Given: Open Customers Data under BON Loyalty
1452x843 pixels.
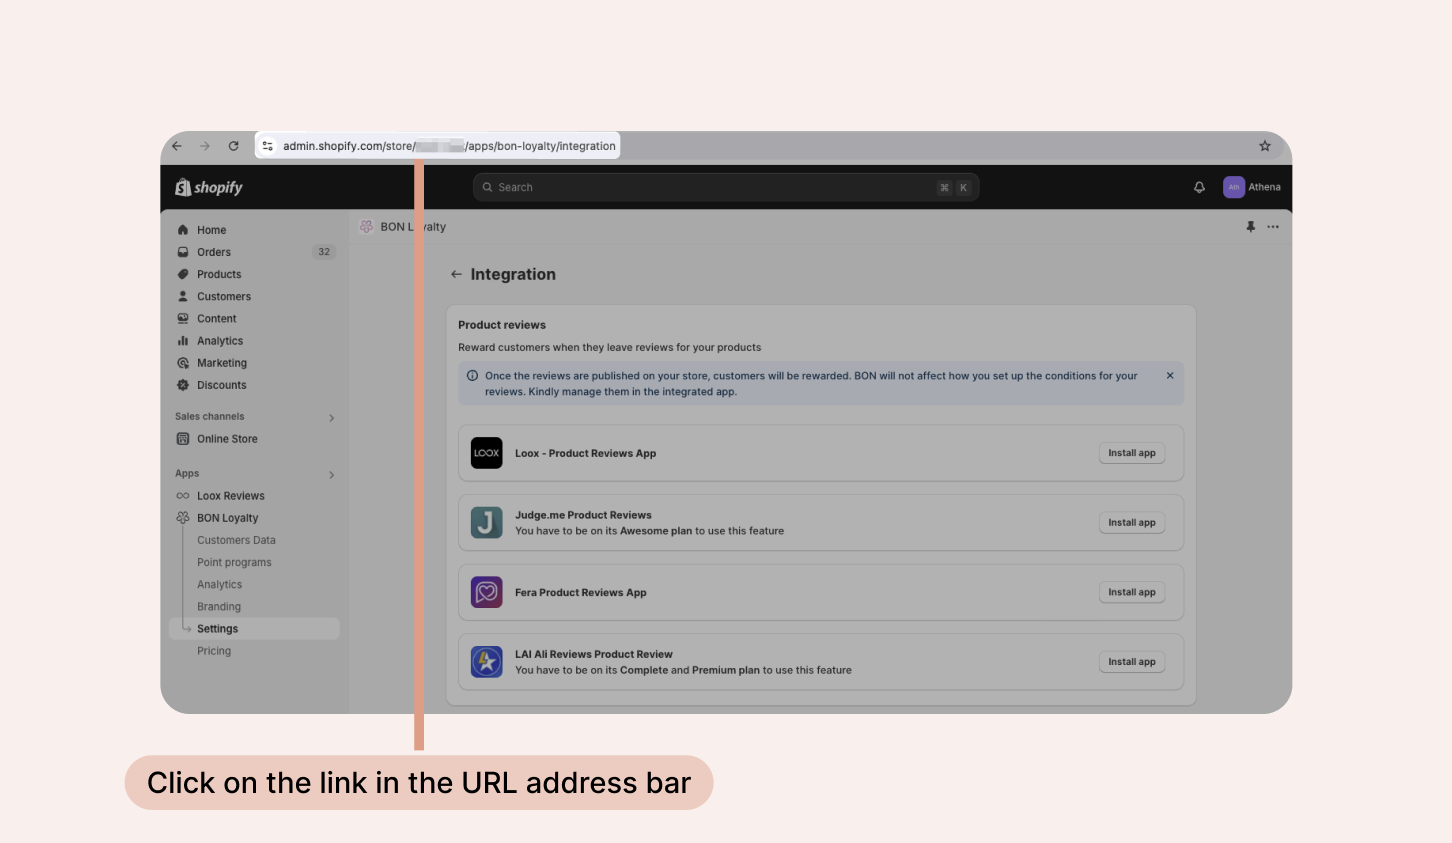Looking at the screenshot, I should 236,540.
